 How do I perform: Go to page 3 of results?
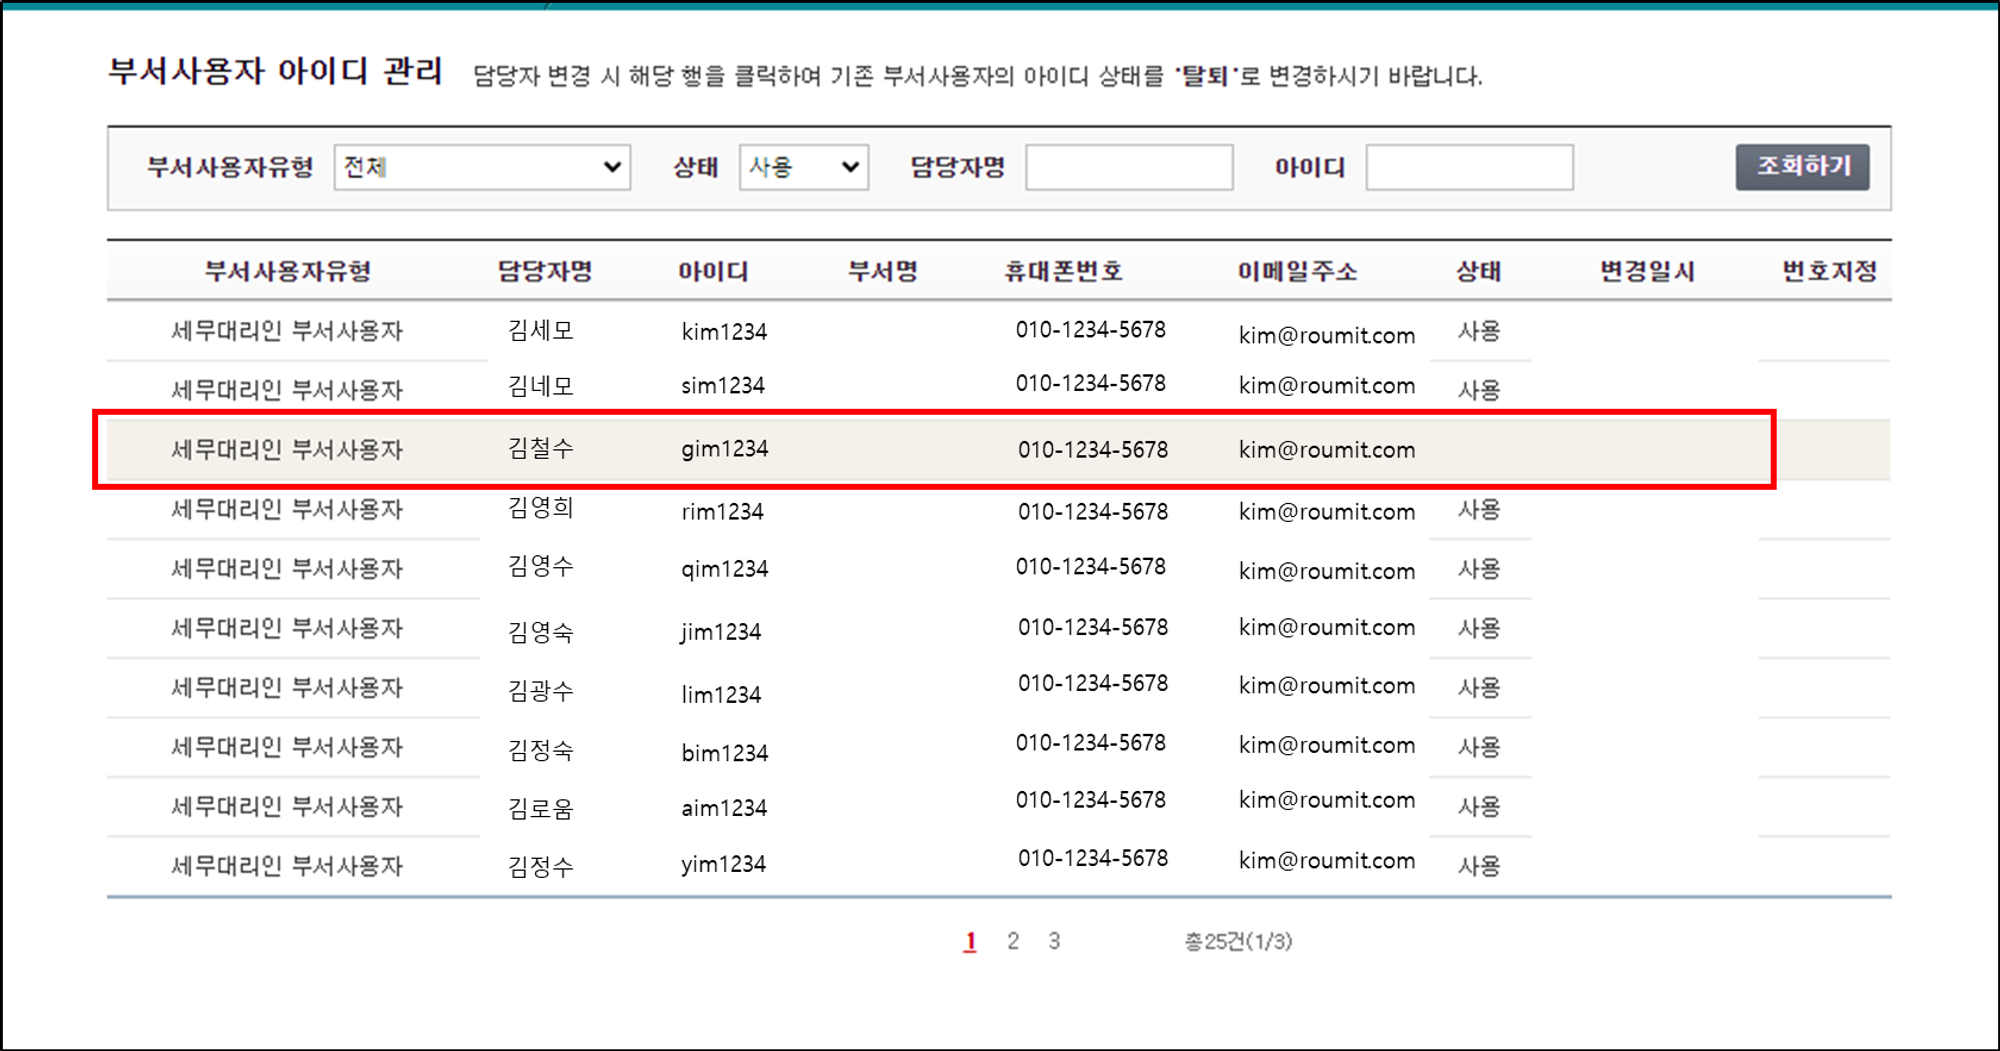pyautogui.click(x=1054, y=941)
